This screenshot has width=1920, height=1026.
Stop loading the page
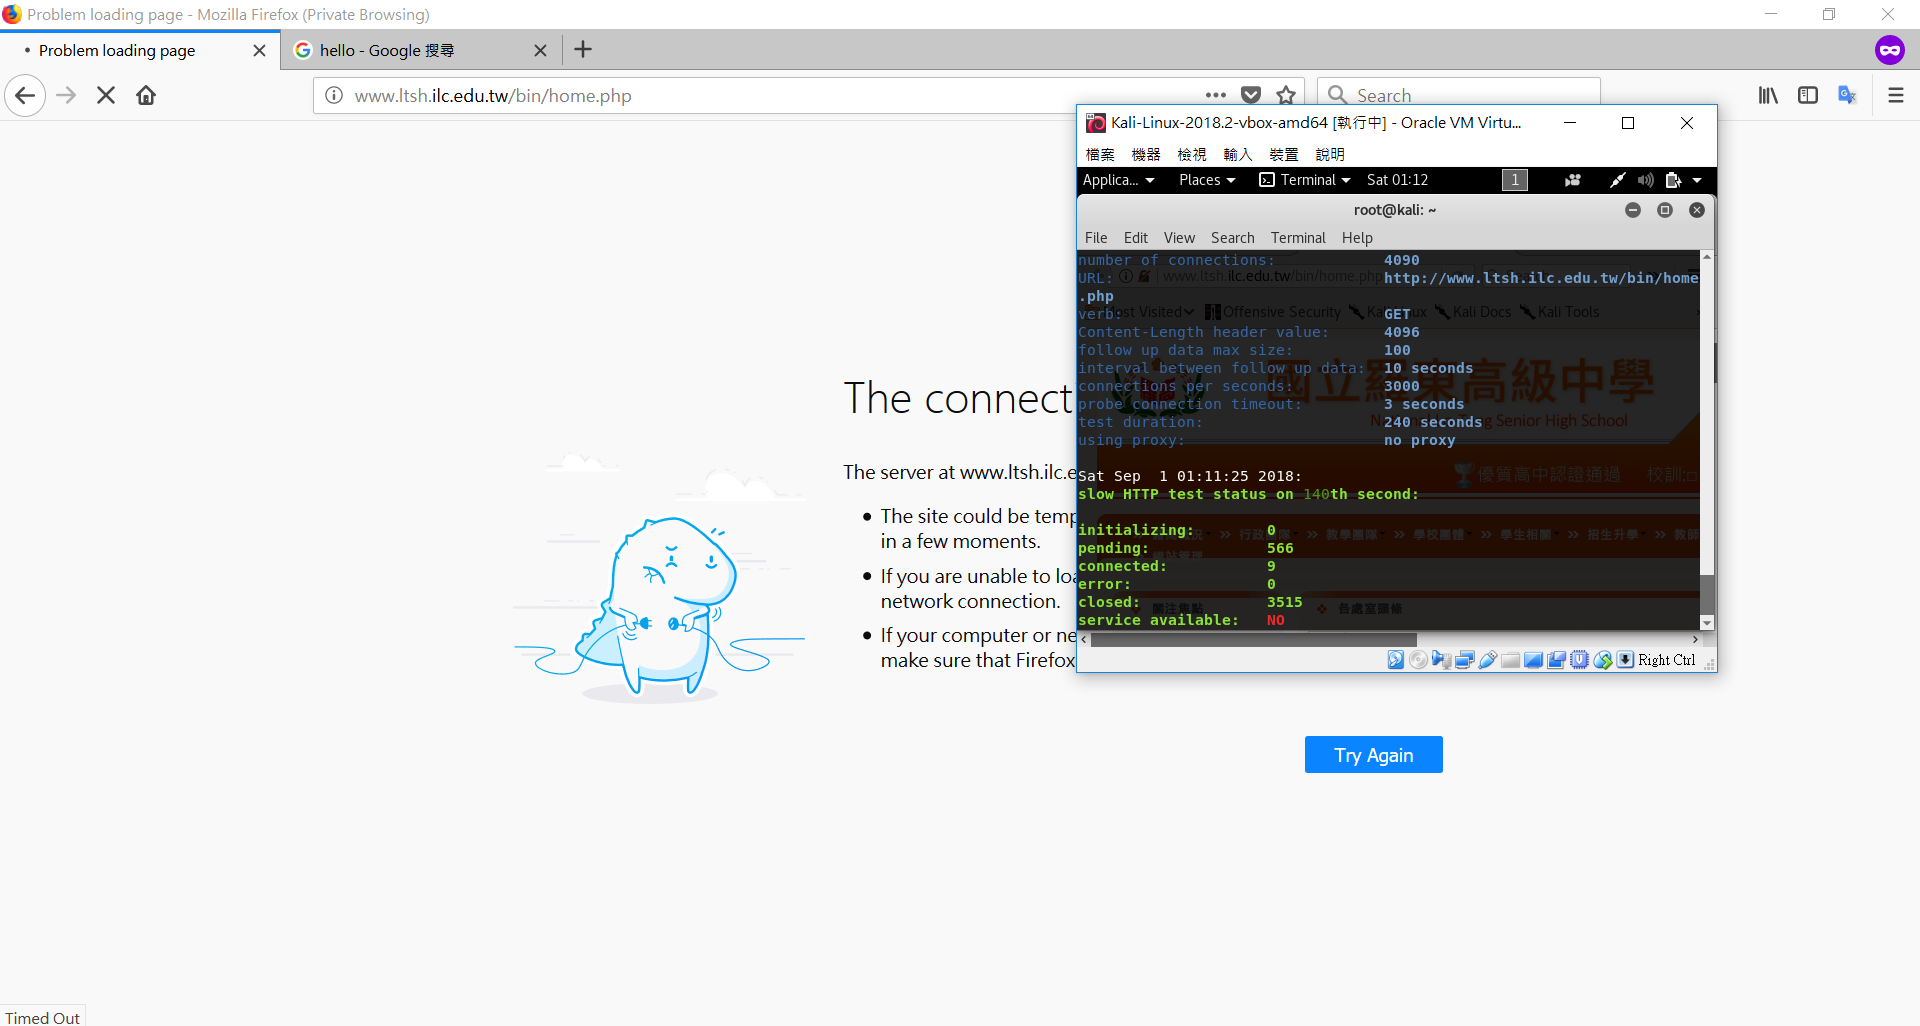[106, 95]
